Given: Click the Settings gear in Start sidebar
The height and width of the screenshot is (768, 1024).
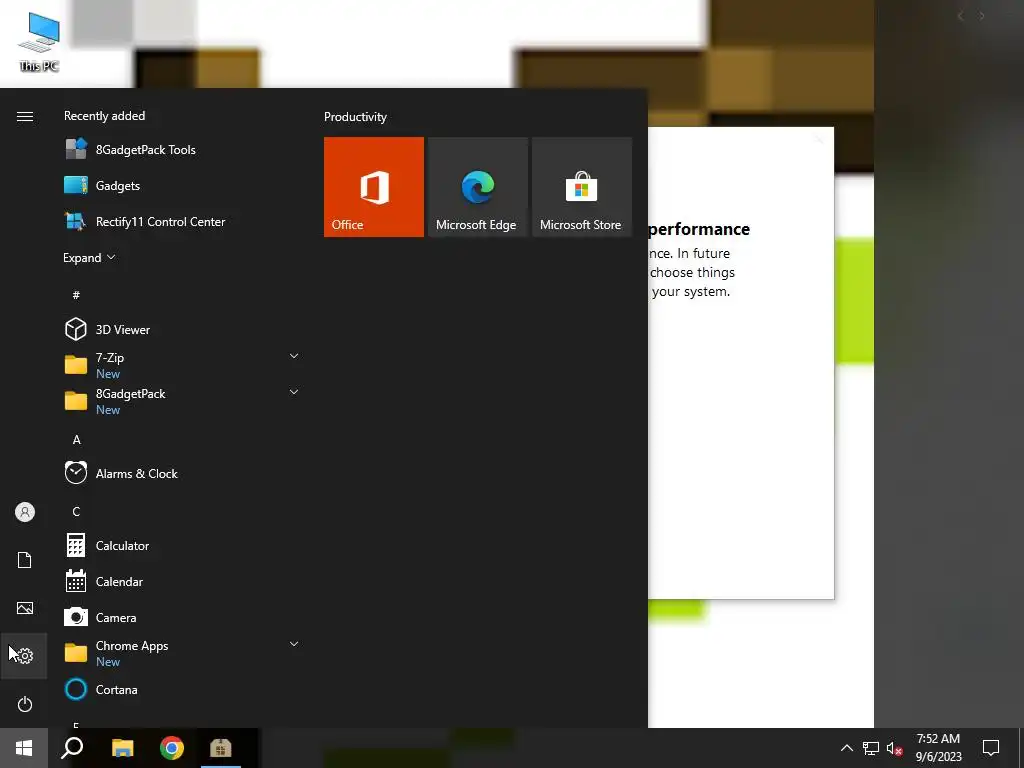Looking at the screenshot, I should tap(24, 656).
